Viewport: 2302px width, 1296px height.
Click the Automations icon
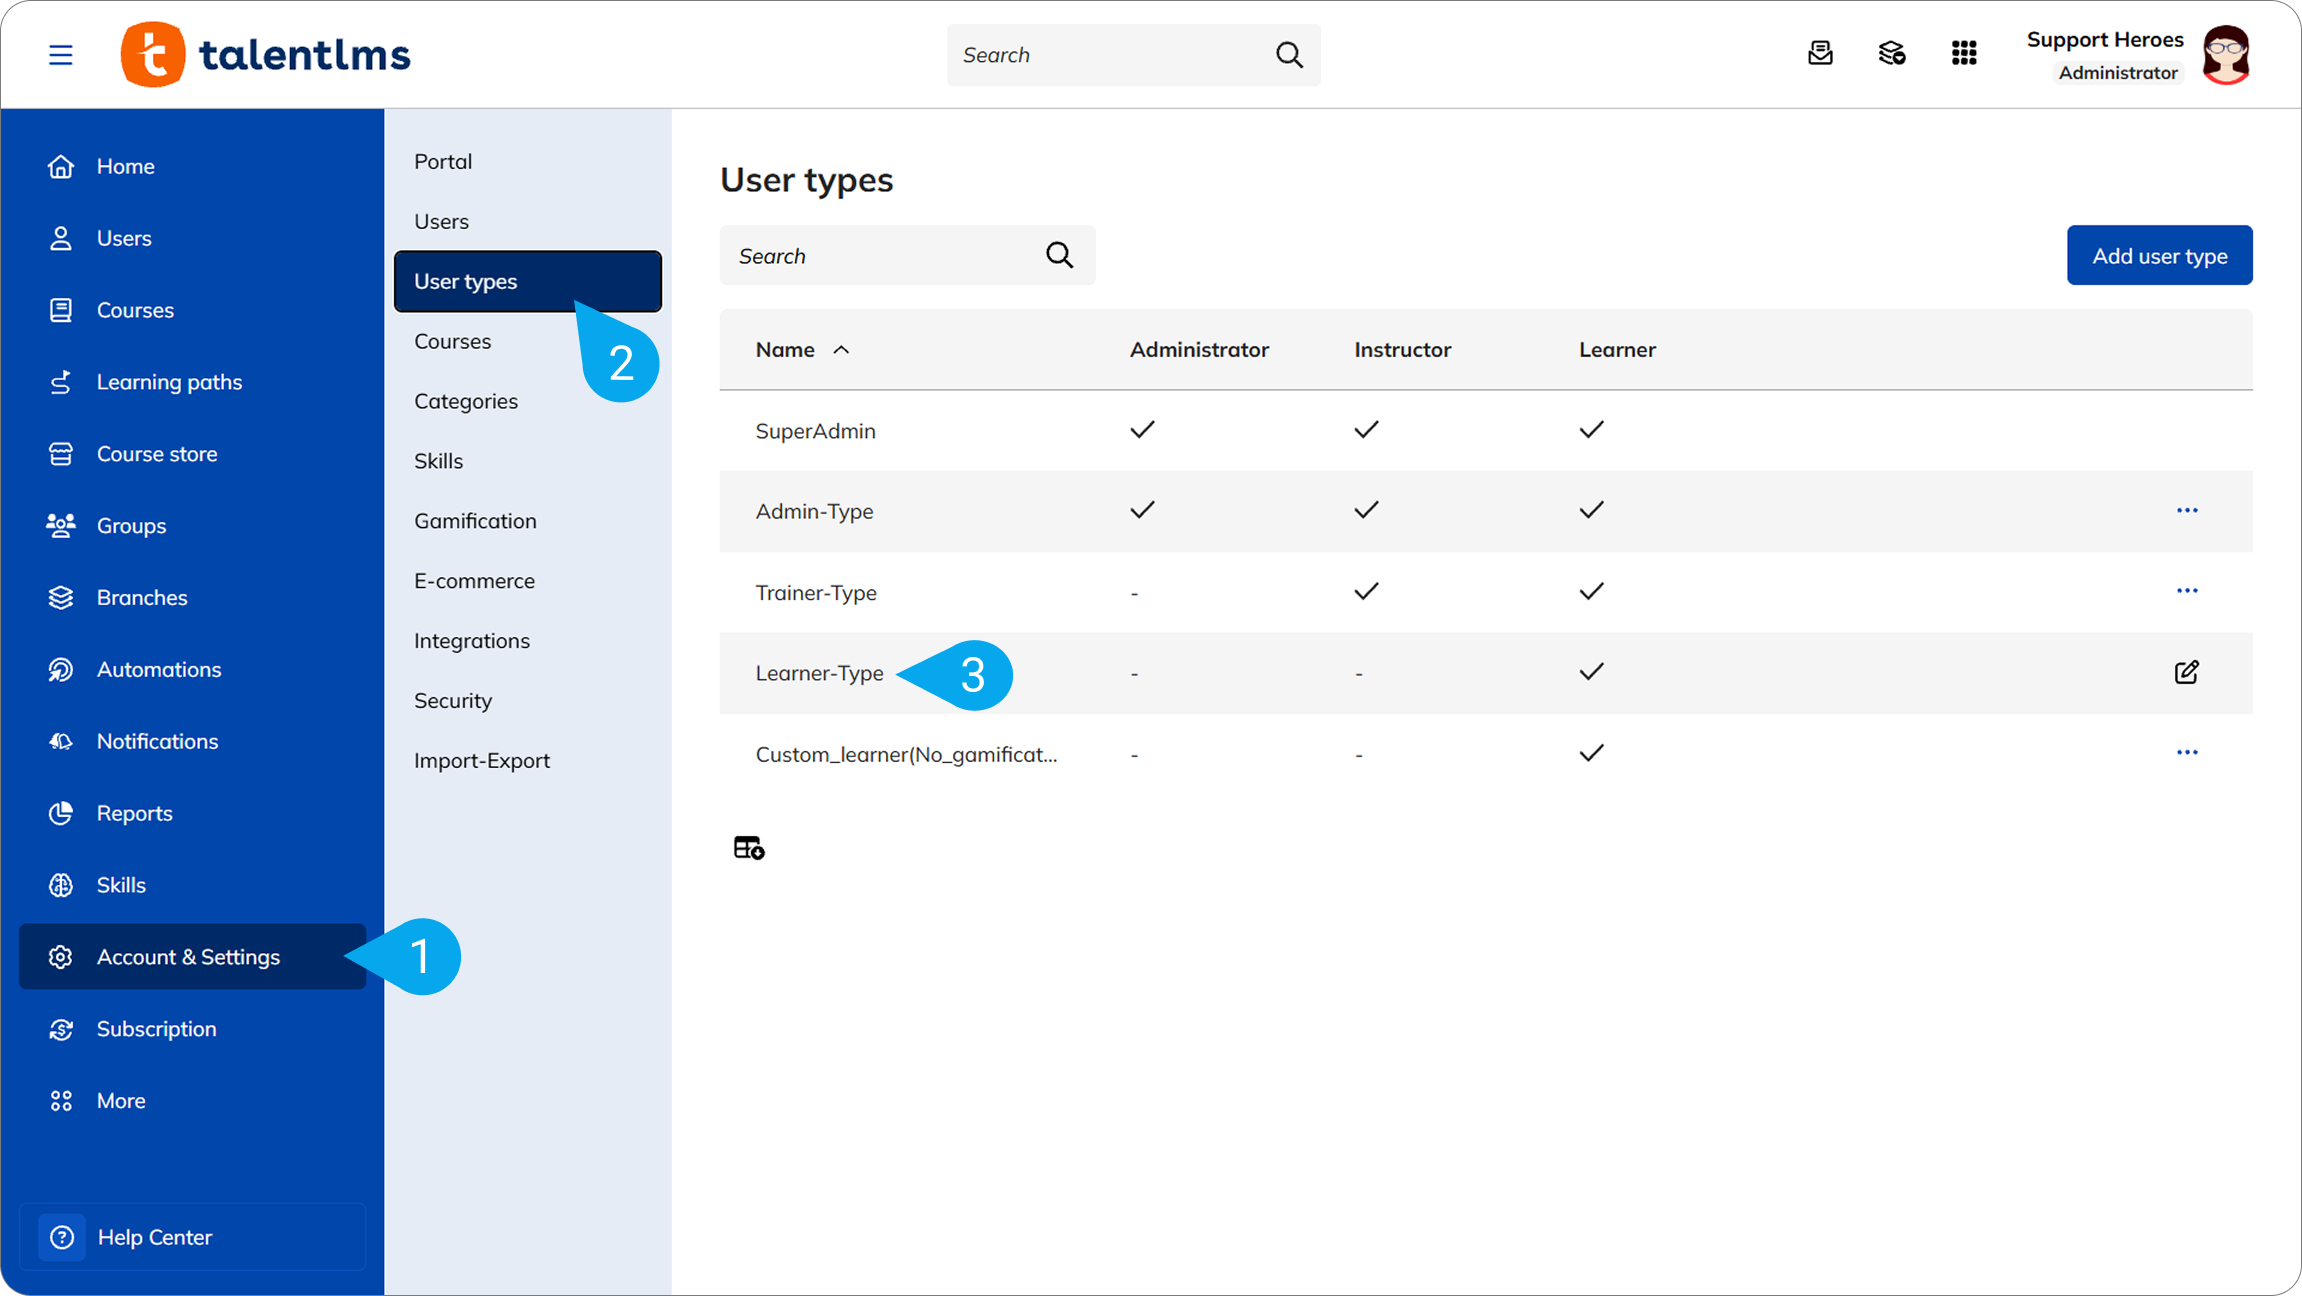pos(61,669)
